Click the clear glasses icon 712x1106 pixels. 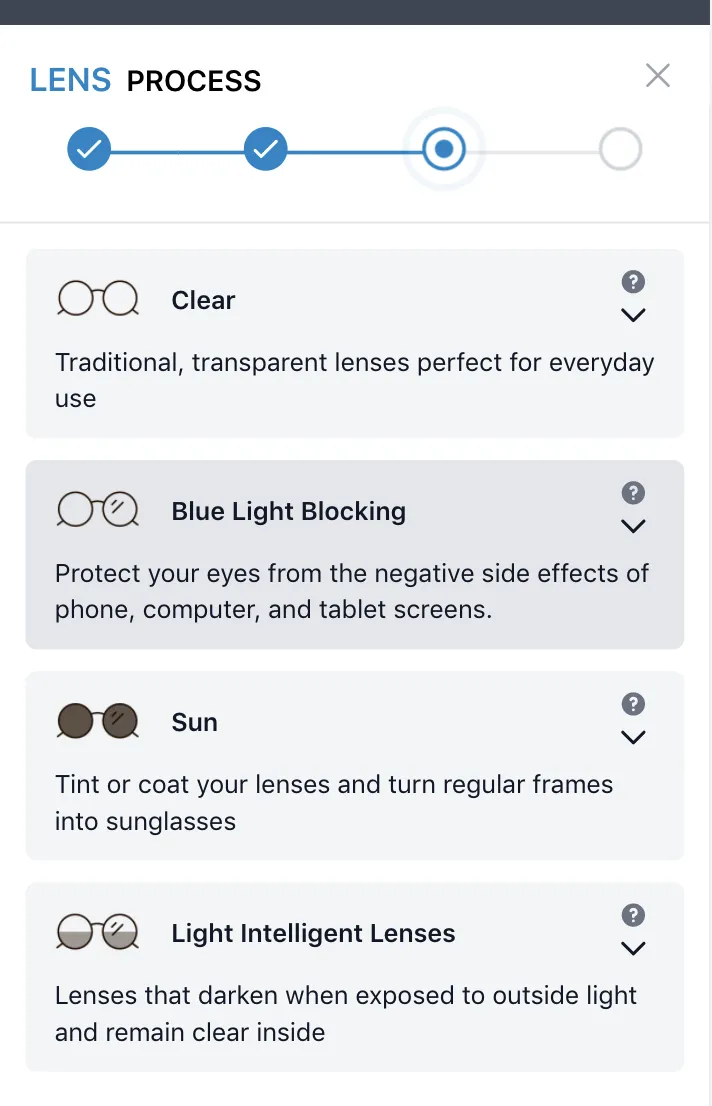[x=97, y=298]
